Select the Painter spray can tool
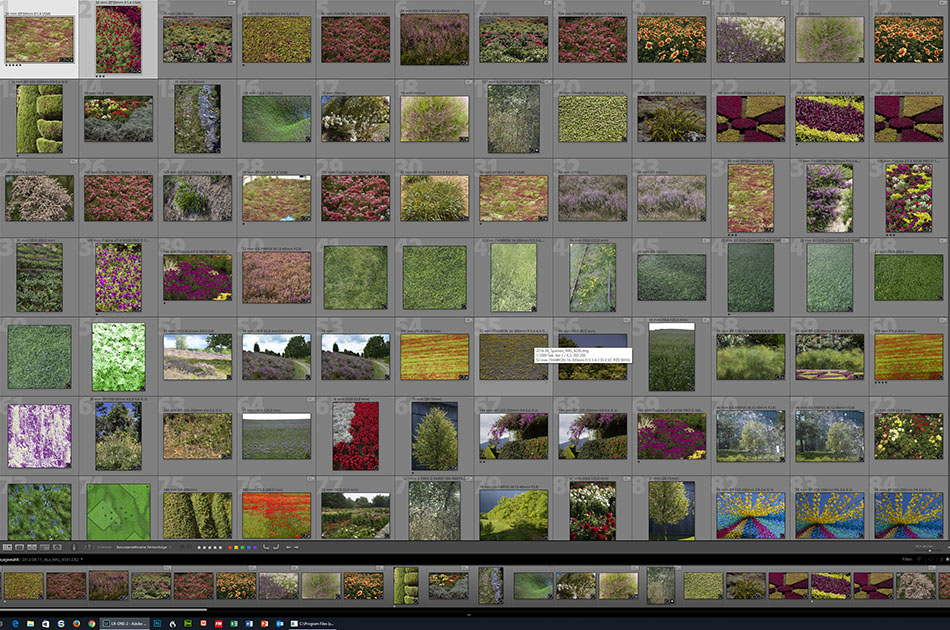This screenshot has height=630, width=950. click(74, 547)
